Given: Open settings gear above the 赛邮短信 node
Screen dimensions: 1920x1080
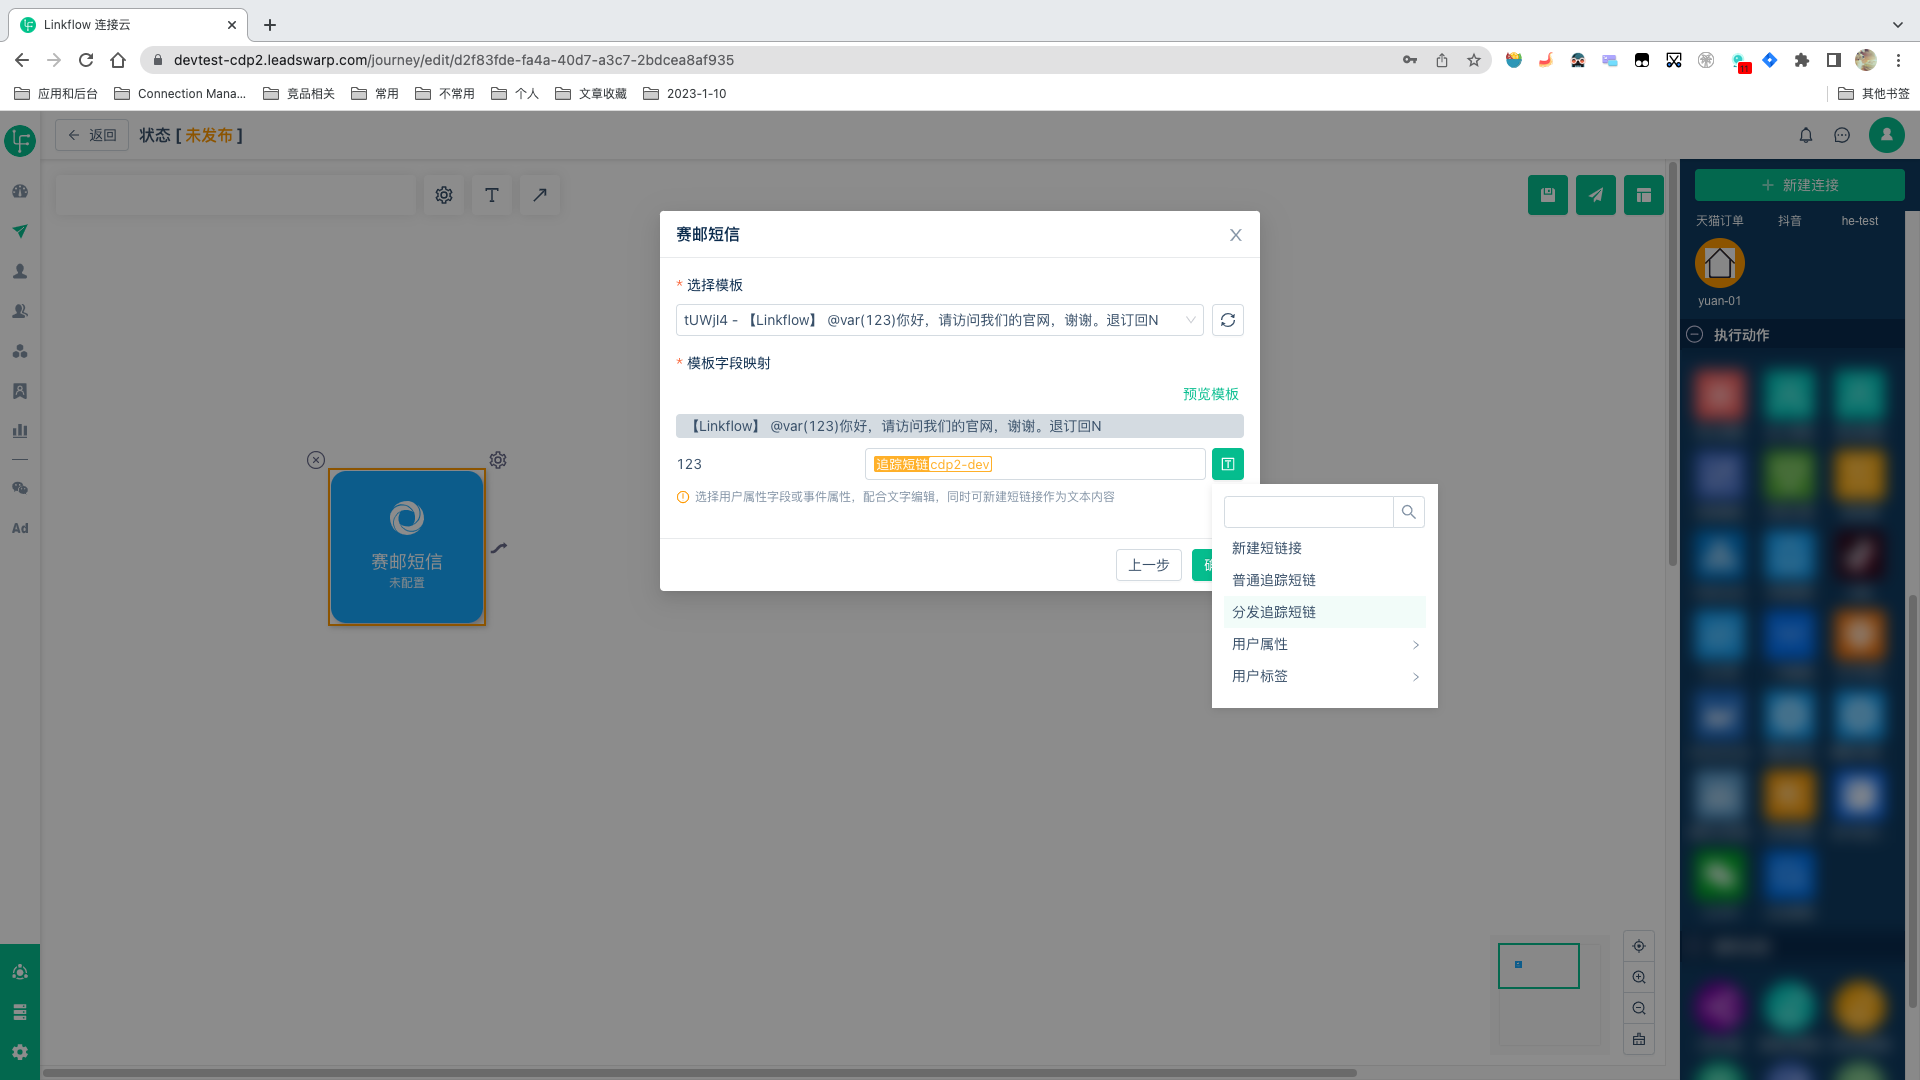Looking at the screenshot, I should click(x=498, y=460).
